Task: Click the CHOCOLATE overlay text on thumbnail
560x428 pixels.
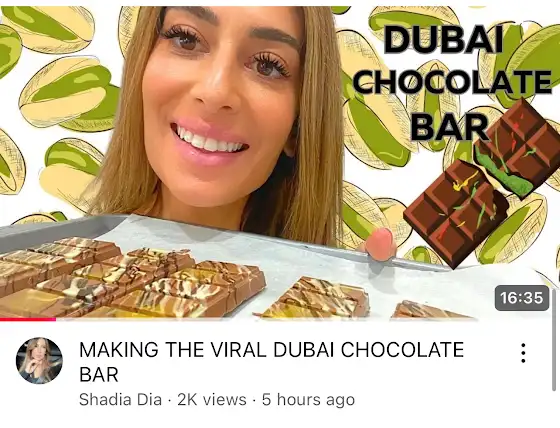Action: coord(452,82)
